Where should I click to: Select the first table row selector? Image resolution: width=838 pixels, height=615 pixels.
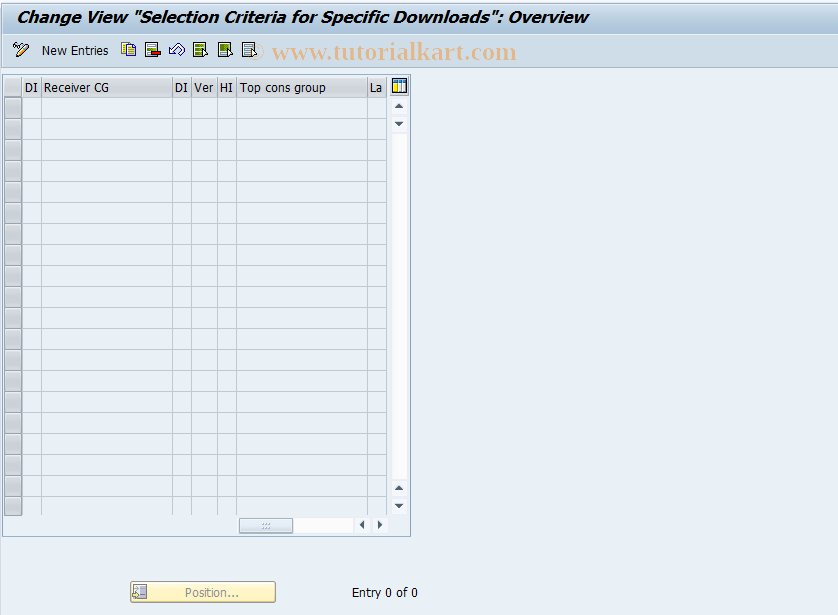click(x=13, y=108)
